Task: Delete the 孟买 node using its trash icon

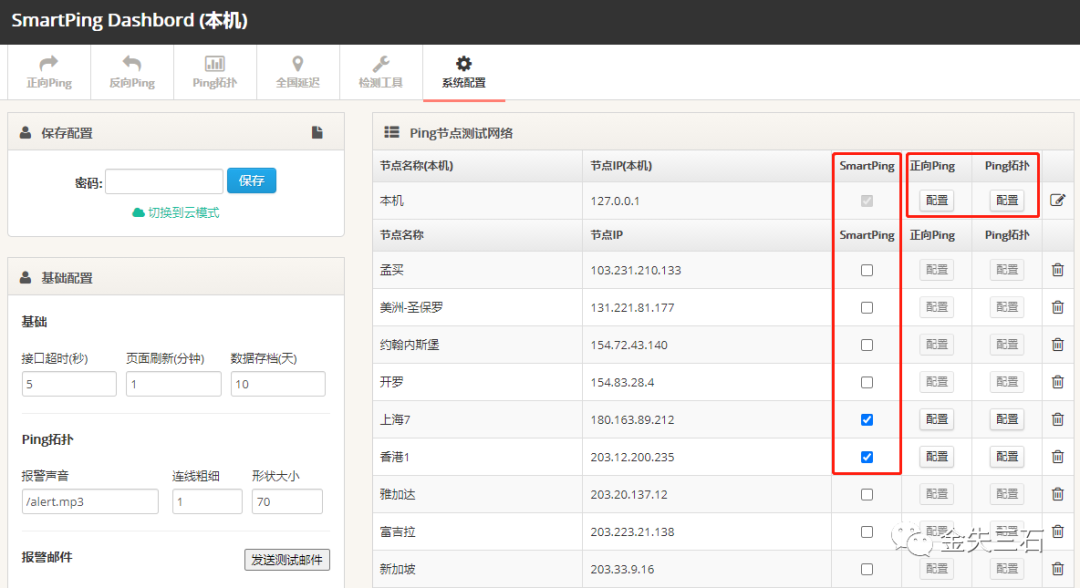Action: pos(1057,269)
